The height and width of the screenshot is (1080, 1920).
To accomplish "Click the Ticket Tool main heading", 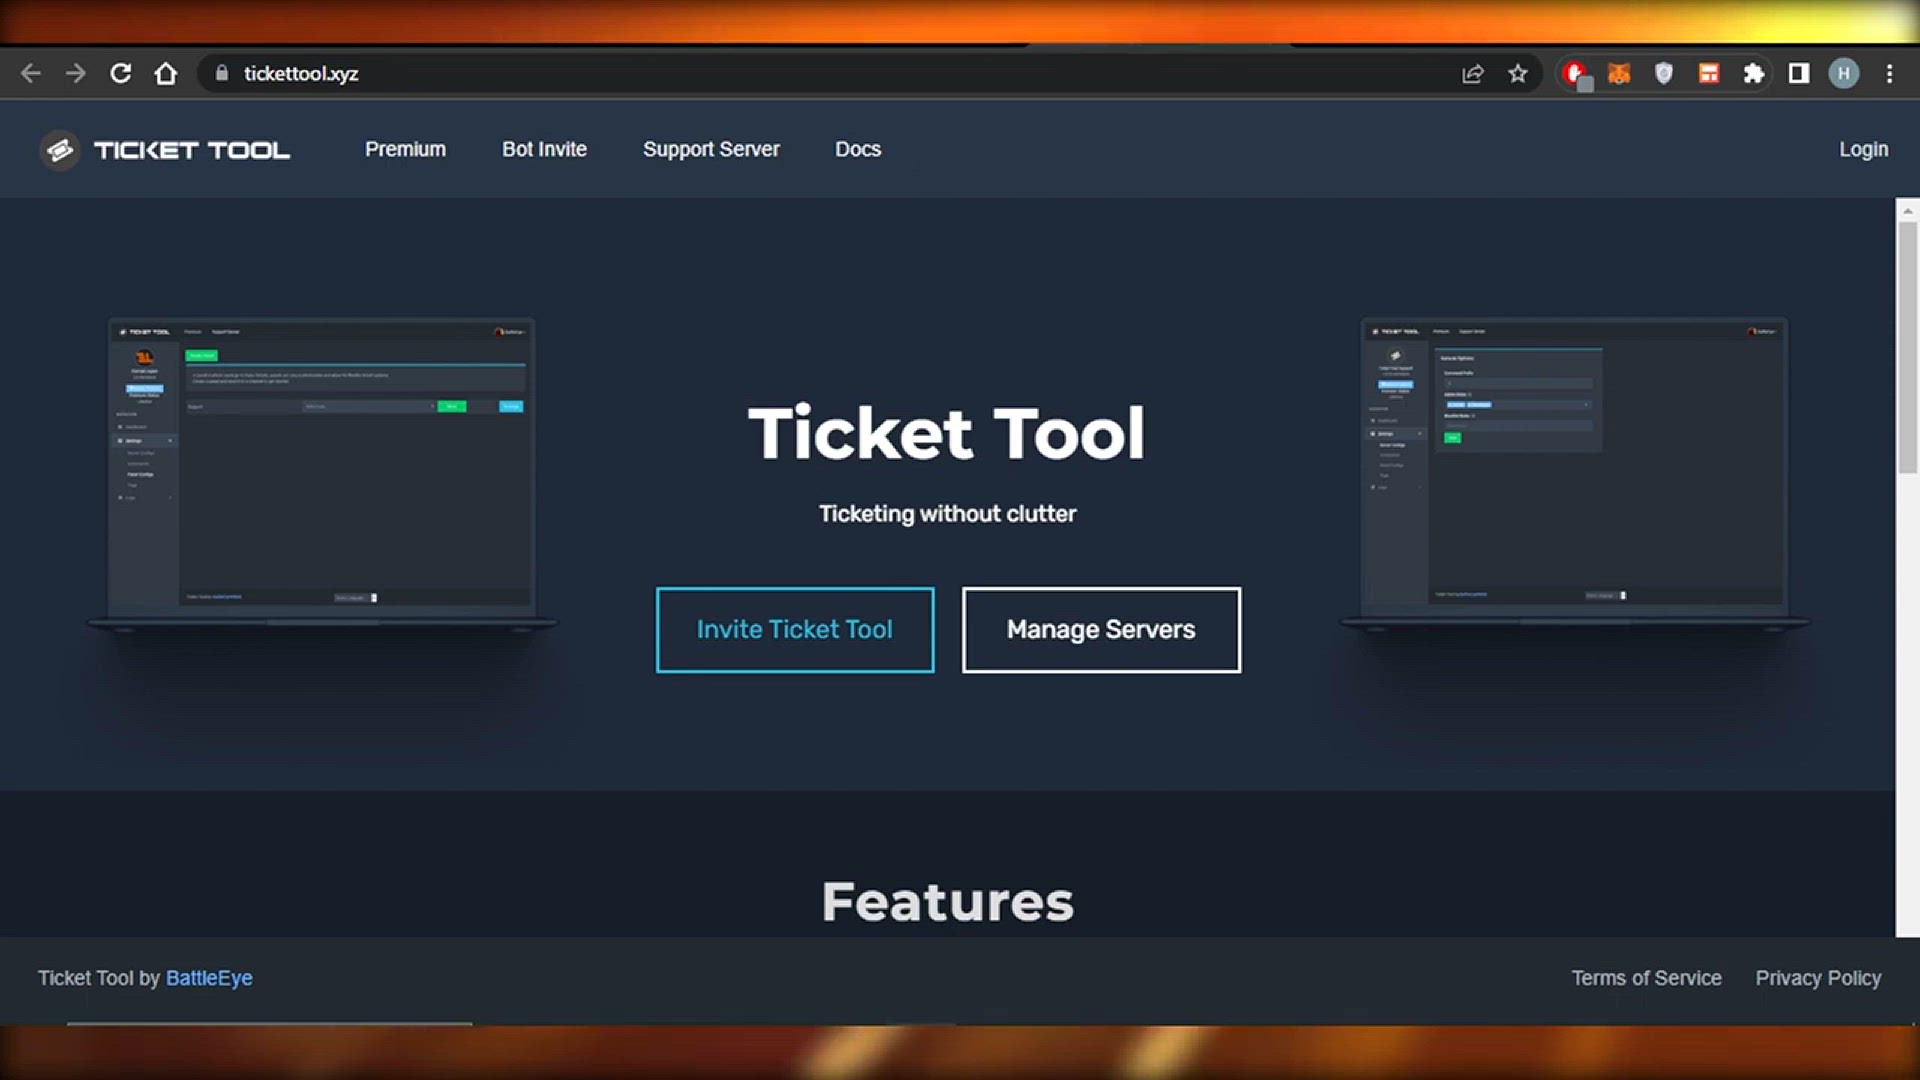I will 947,433.
